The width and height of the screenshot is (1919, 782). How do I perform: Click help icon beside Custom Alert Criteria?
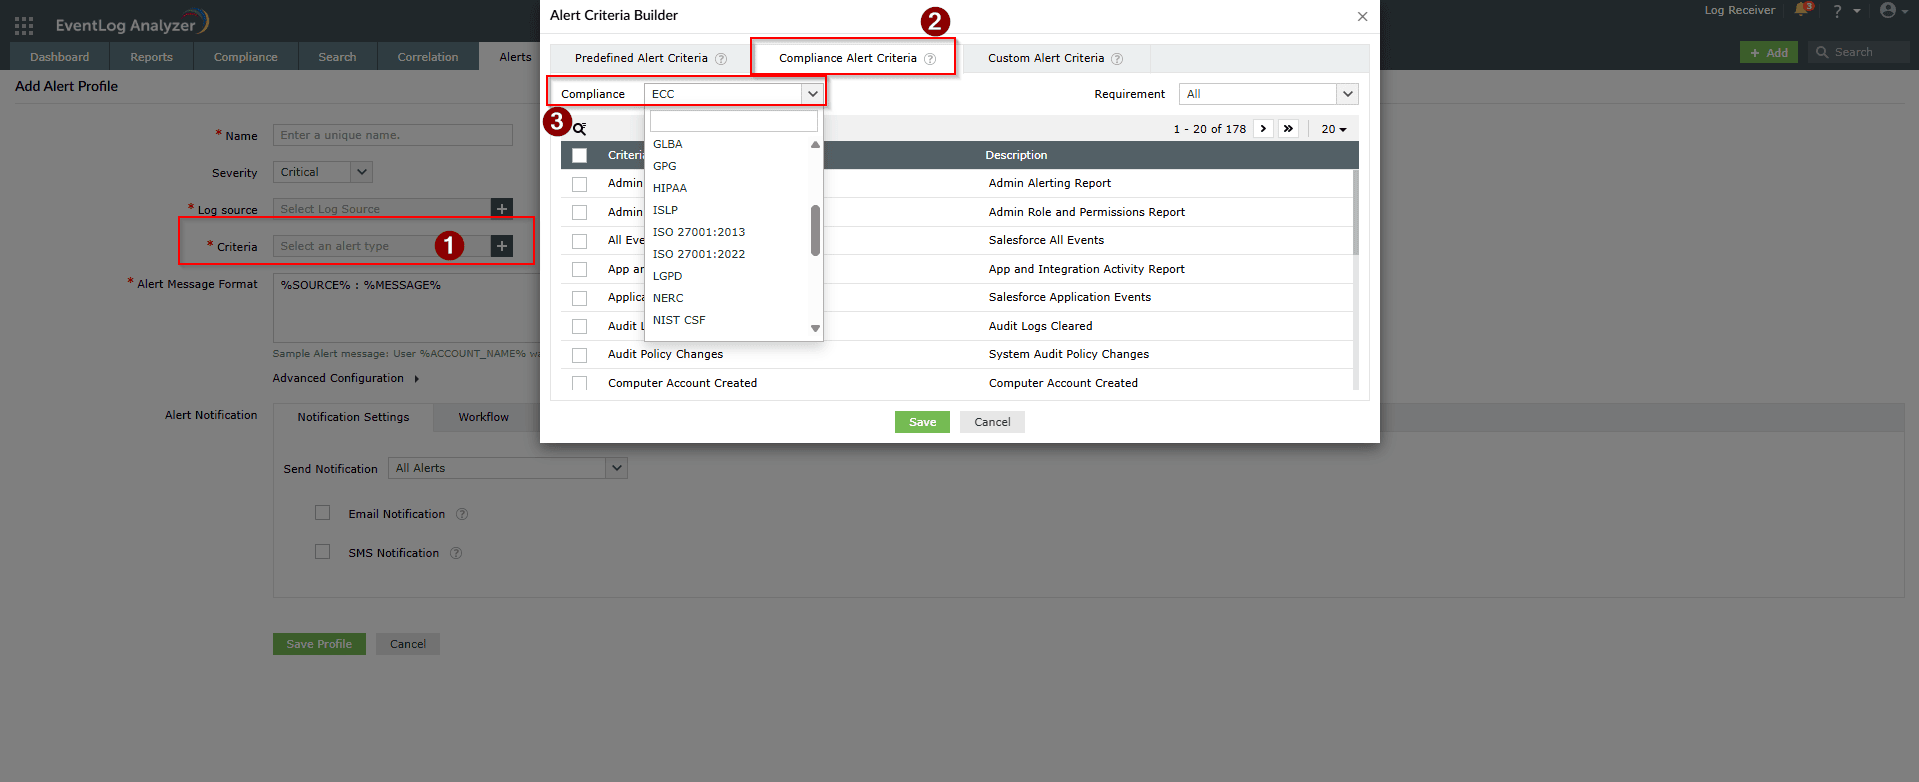1117,59
